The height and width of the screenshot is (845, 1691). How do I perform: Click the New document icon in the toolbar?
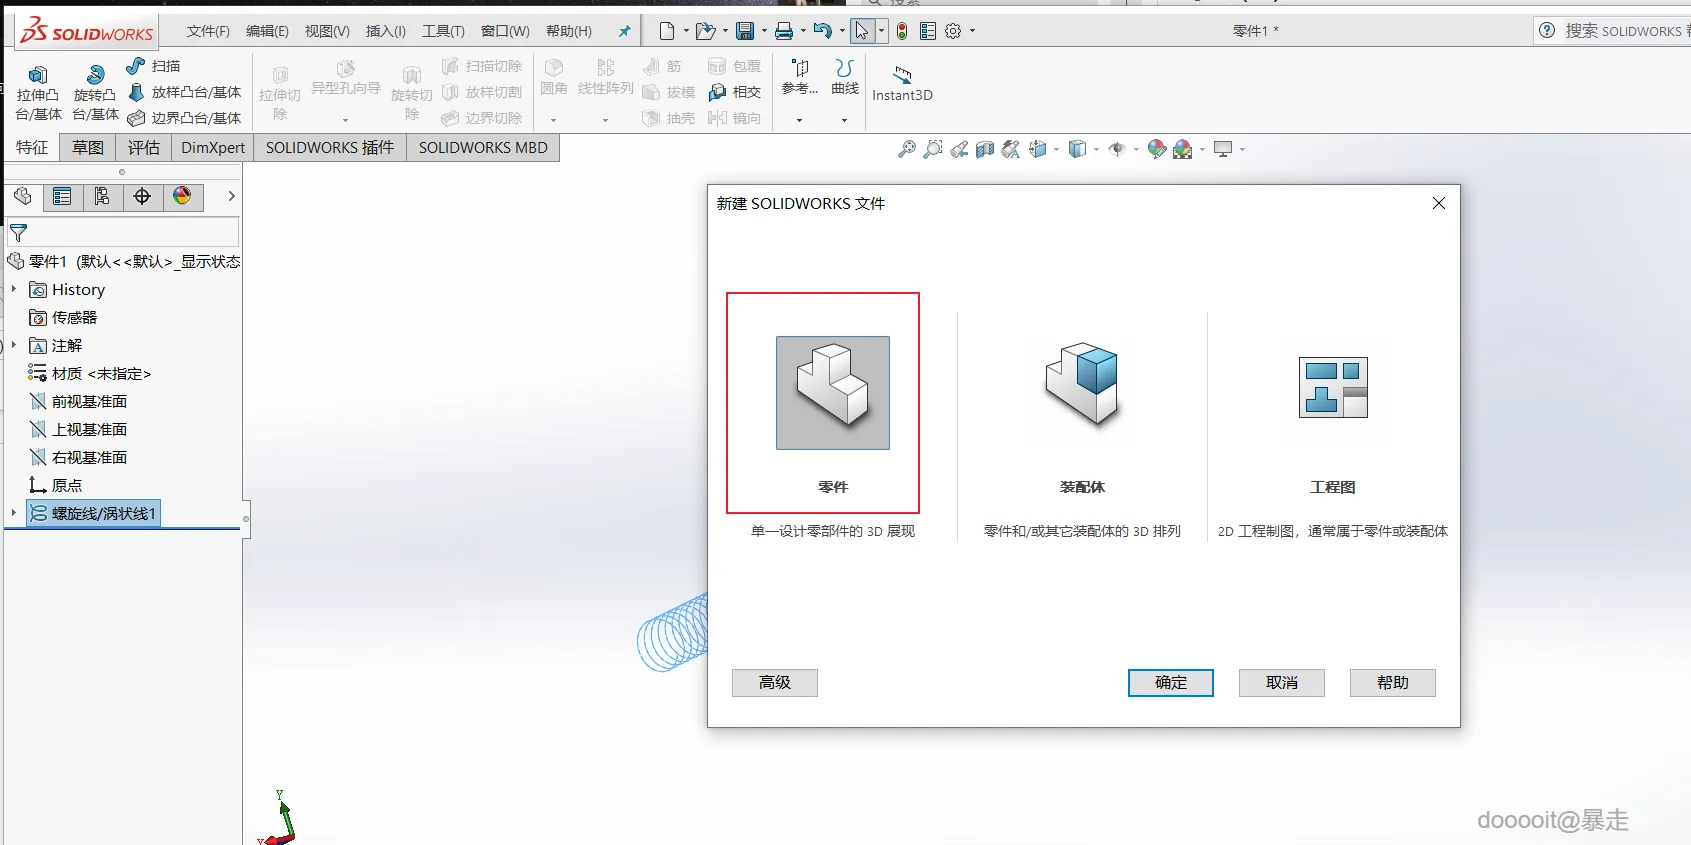tap(667, 31)
